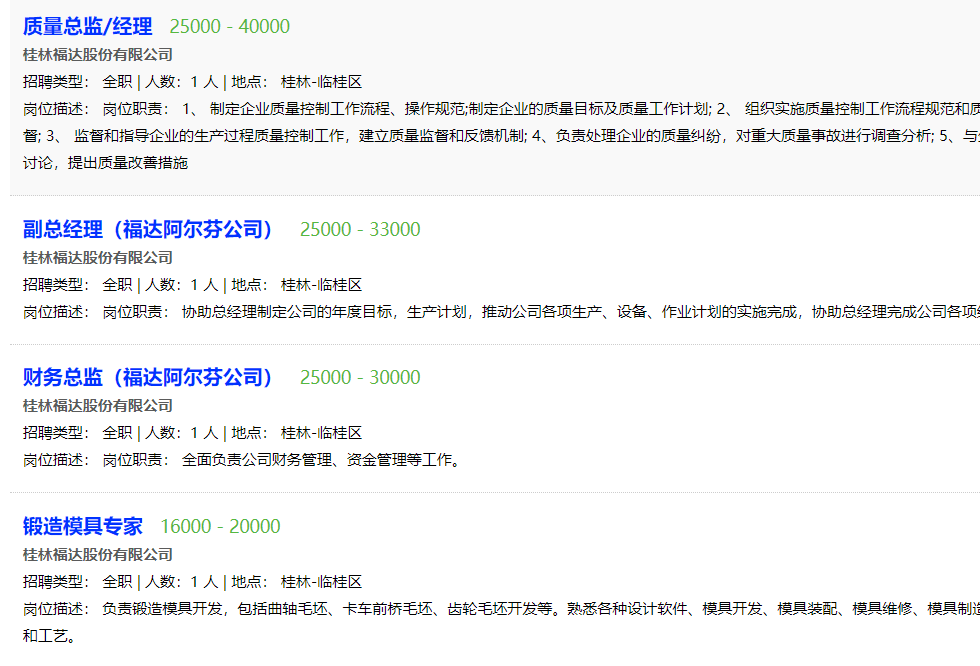Viewport: 980px width, 666px height.
Task: Click 招聘类型 全职 in the 锻造模具专家 listing
Action: (x=78, y=582)
